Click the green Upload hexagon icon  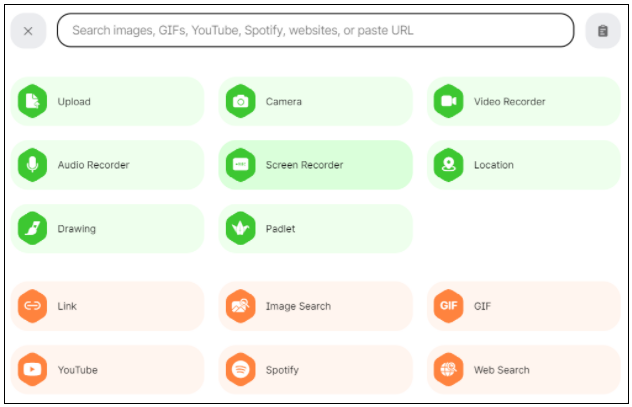coord(33,101)
